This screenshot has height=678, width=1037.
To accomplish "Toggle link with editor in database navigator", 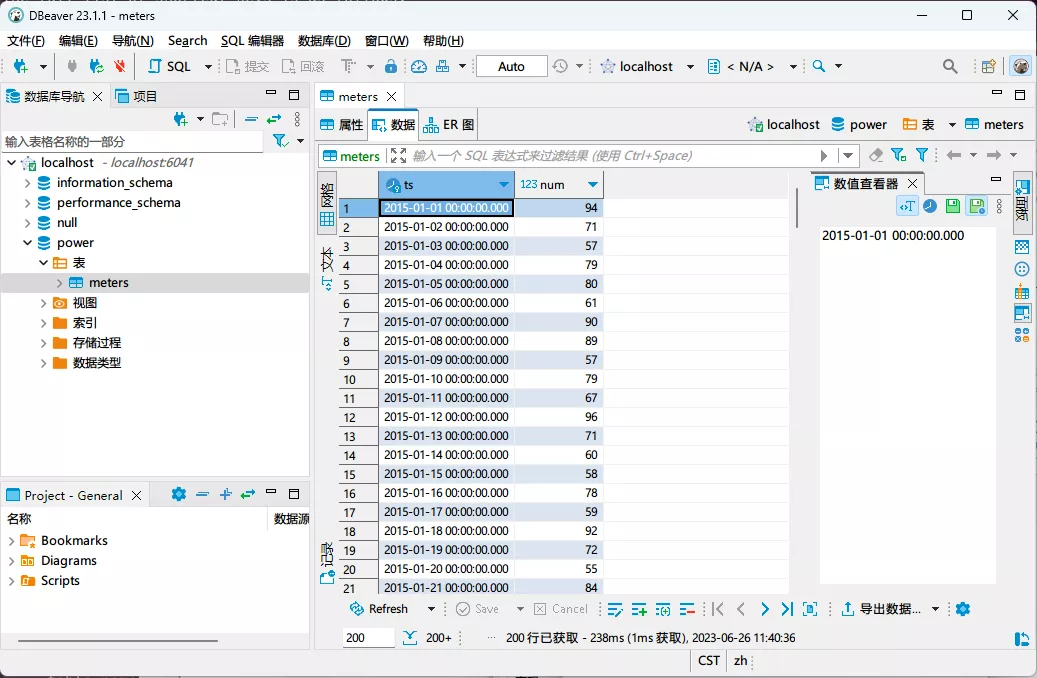I will (272, 119).
